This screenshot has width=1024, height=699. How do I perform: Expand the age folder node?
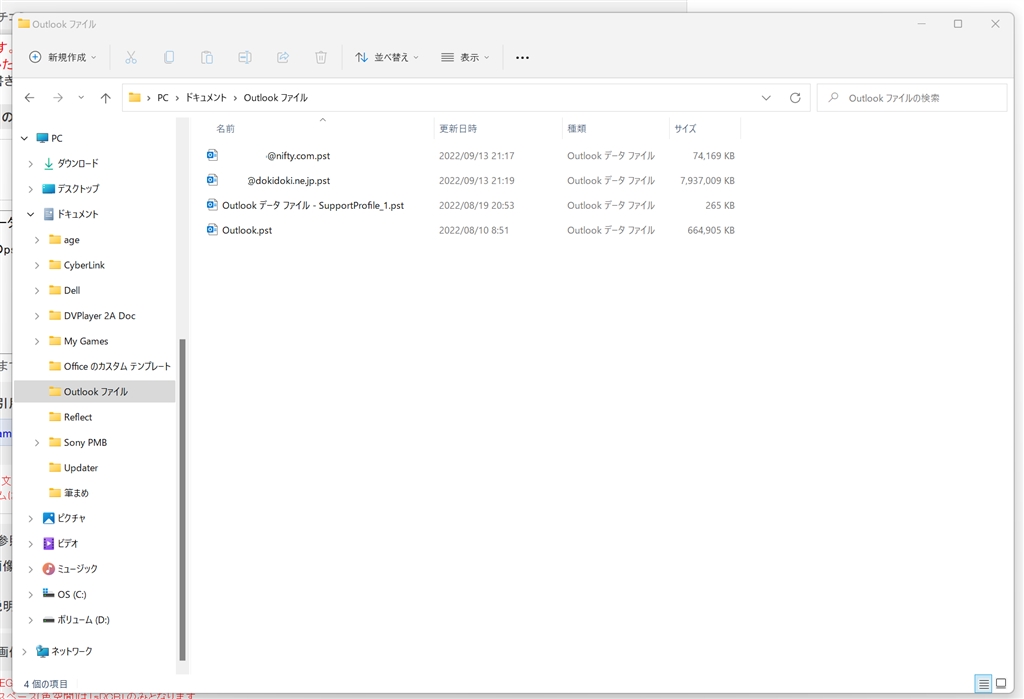[x=37, y=240]
